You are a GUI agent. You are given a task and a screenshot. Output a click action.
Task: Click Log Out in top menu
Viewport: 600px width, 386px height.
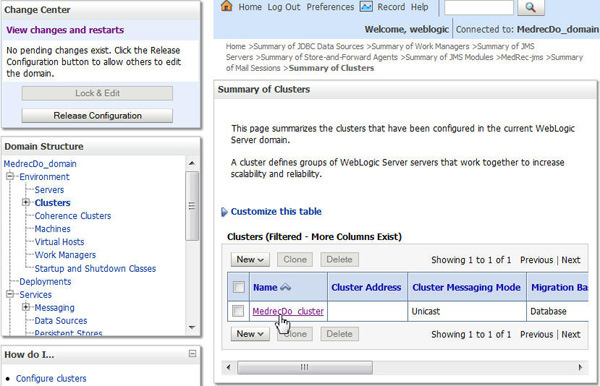[284, 7]
